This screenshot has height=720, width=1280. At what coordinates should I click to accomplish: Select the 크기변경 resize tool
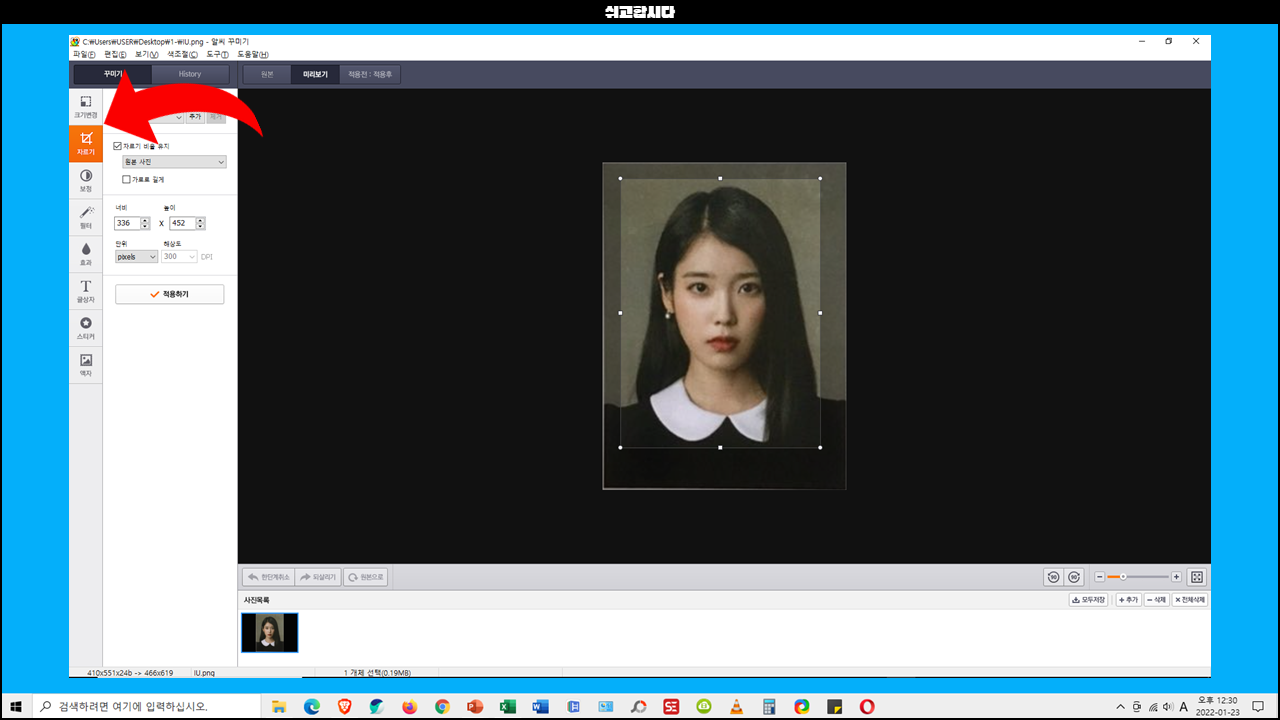[x=86, y=106]
